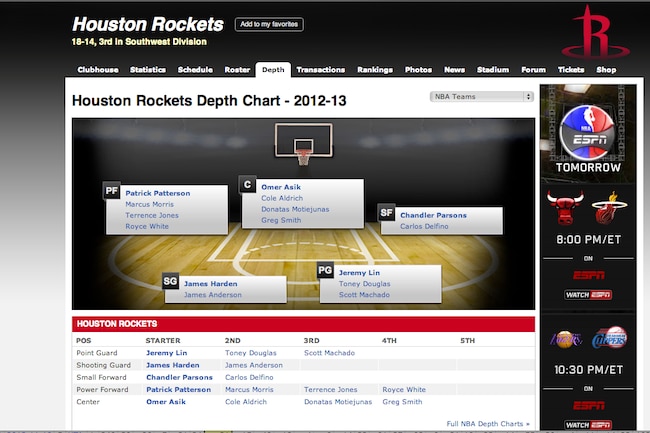This screenshot has height=433, width=650.
Task: Click Greg Smith in the court chart
Action: 281,220
